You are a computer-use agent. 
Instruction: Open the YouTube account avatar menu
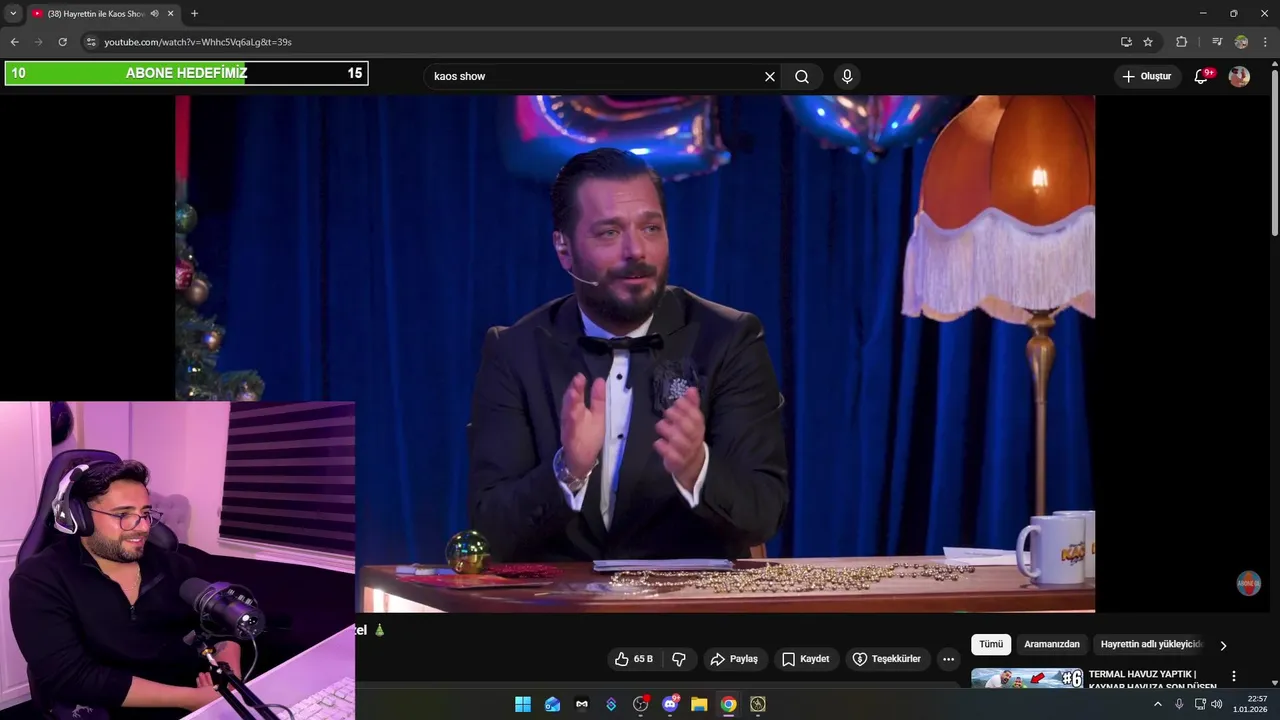click(1239, 76)
